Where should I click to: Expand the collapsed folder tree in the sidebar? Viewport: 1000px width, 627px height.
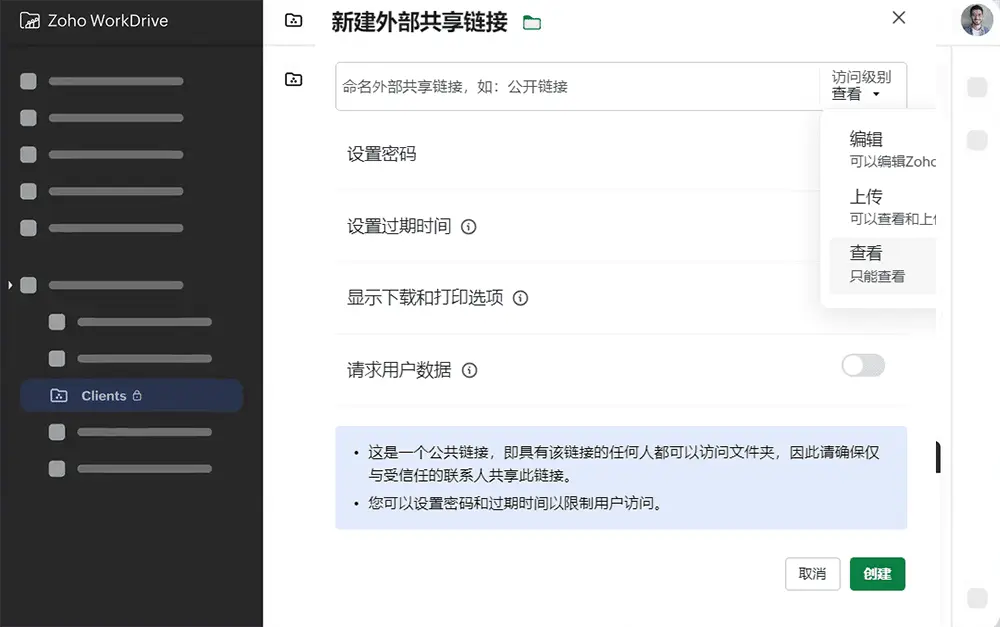click(x=11, y=285)
